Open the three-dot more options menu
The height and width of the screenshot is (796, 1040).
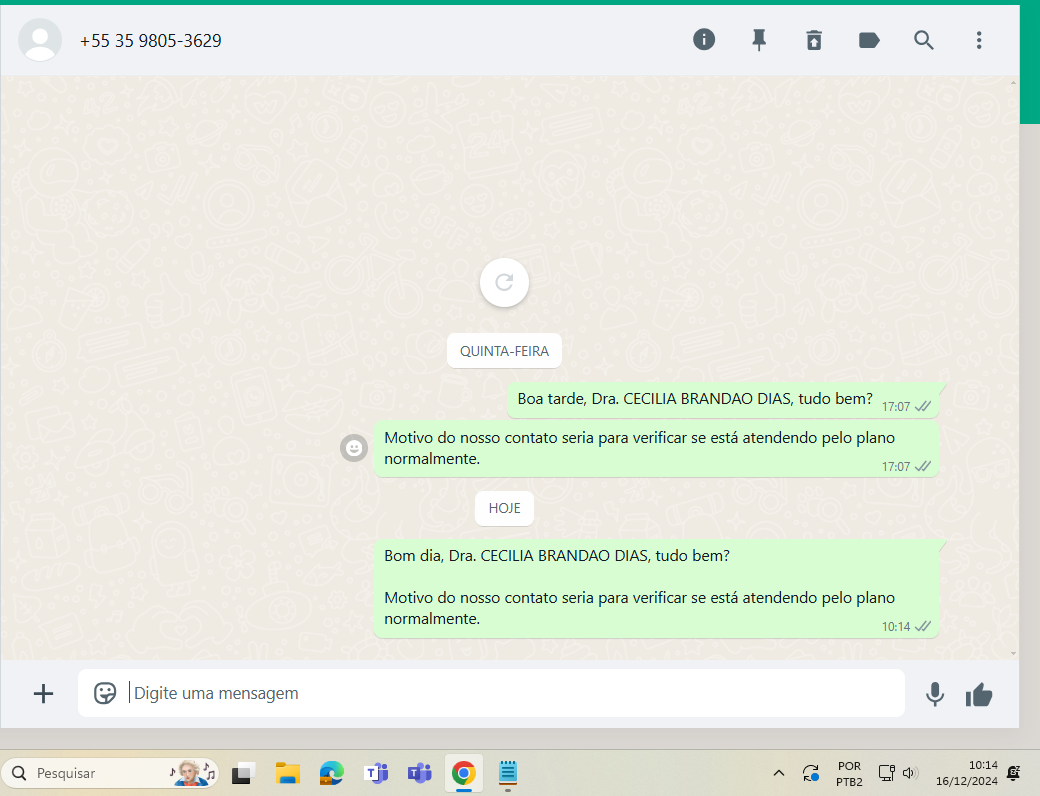point(979,40)
